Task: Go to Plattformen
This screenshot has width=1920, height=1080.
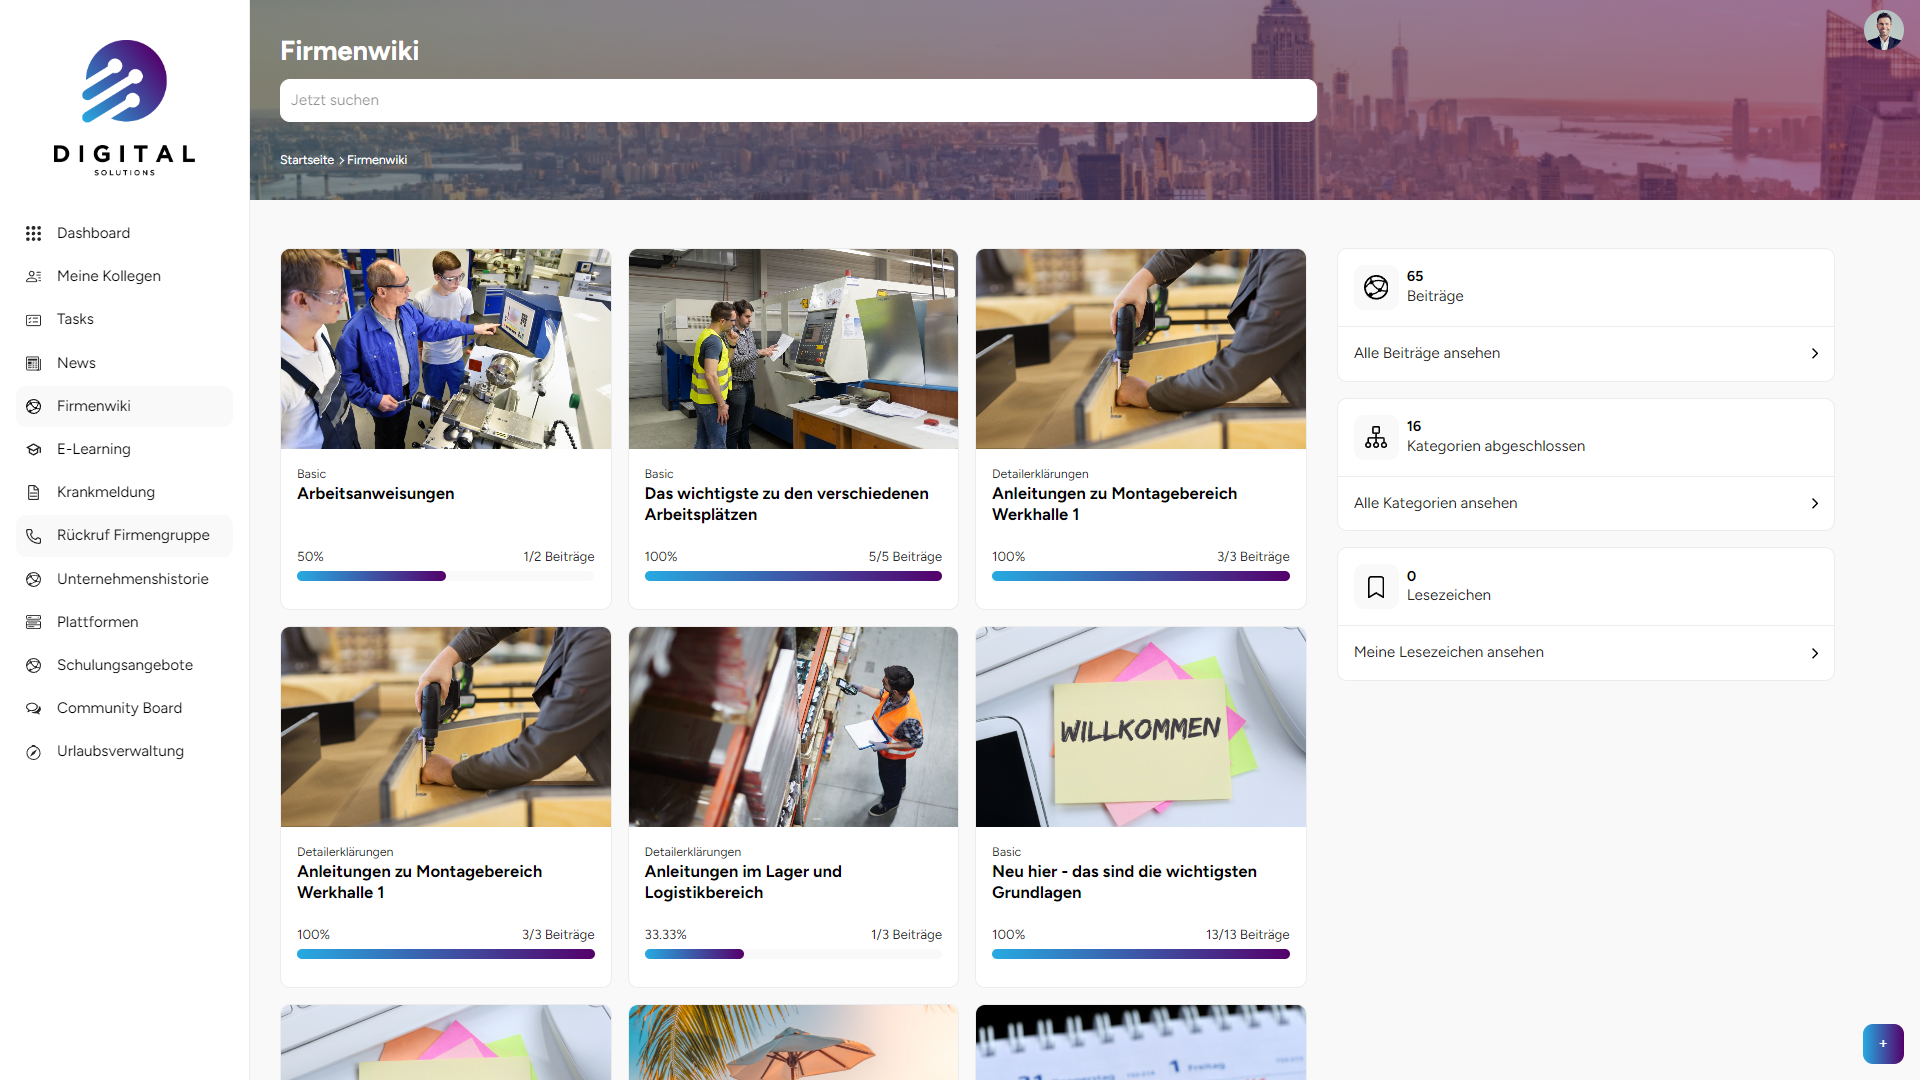Action: [124, 622]
